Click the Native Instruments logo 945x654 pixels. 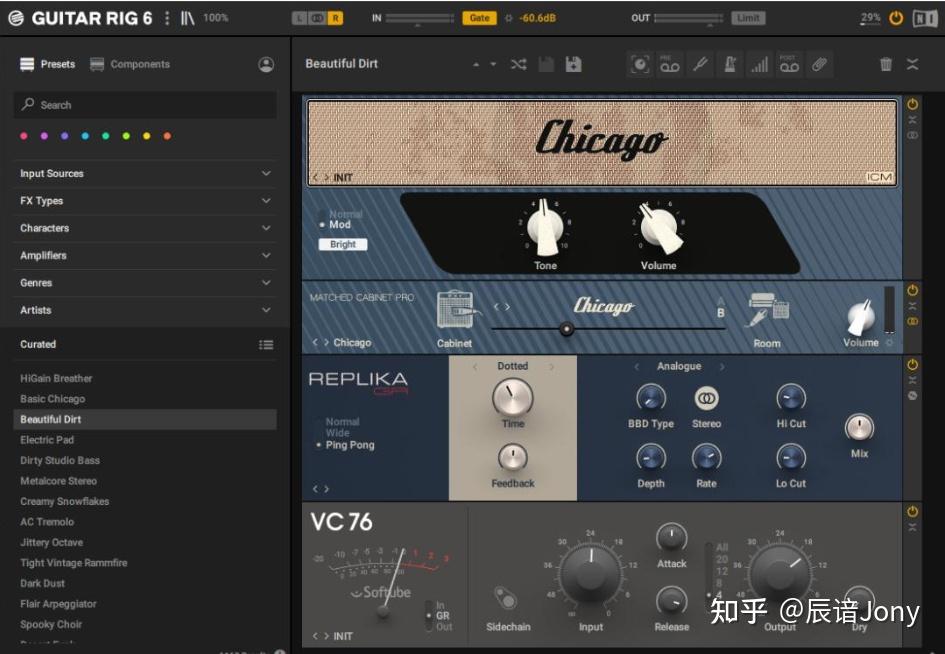click(925, 18)
